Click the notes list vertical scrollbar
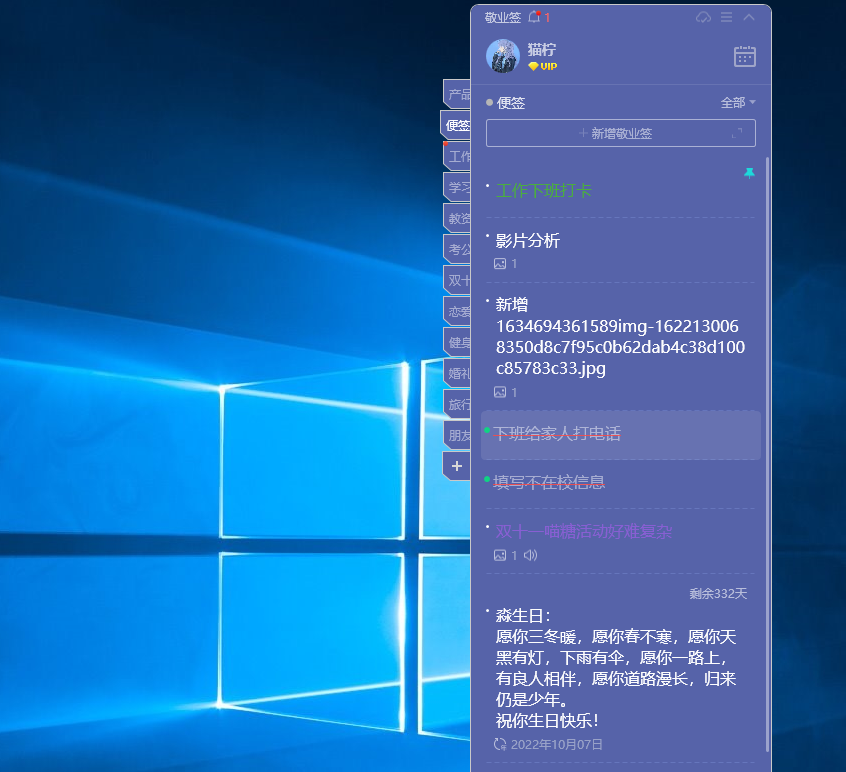Viewport: 846px width, 772px height. 767,455
